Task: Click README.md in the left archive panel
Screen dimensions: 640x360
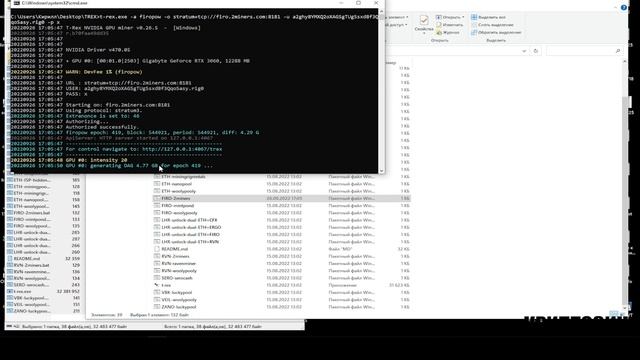Action: [x=27, y=258]
